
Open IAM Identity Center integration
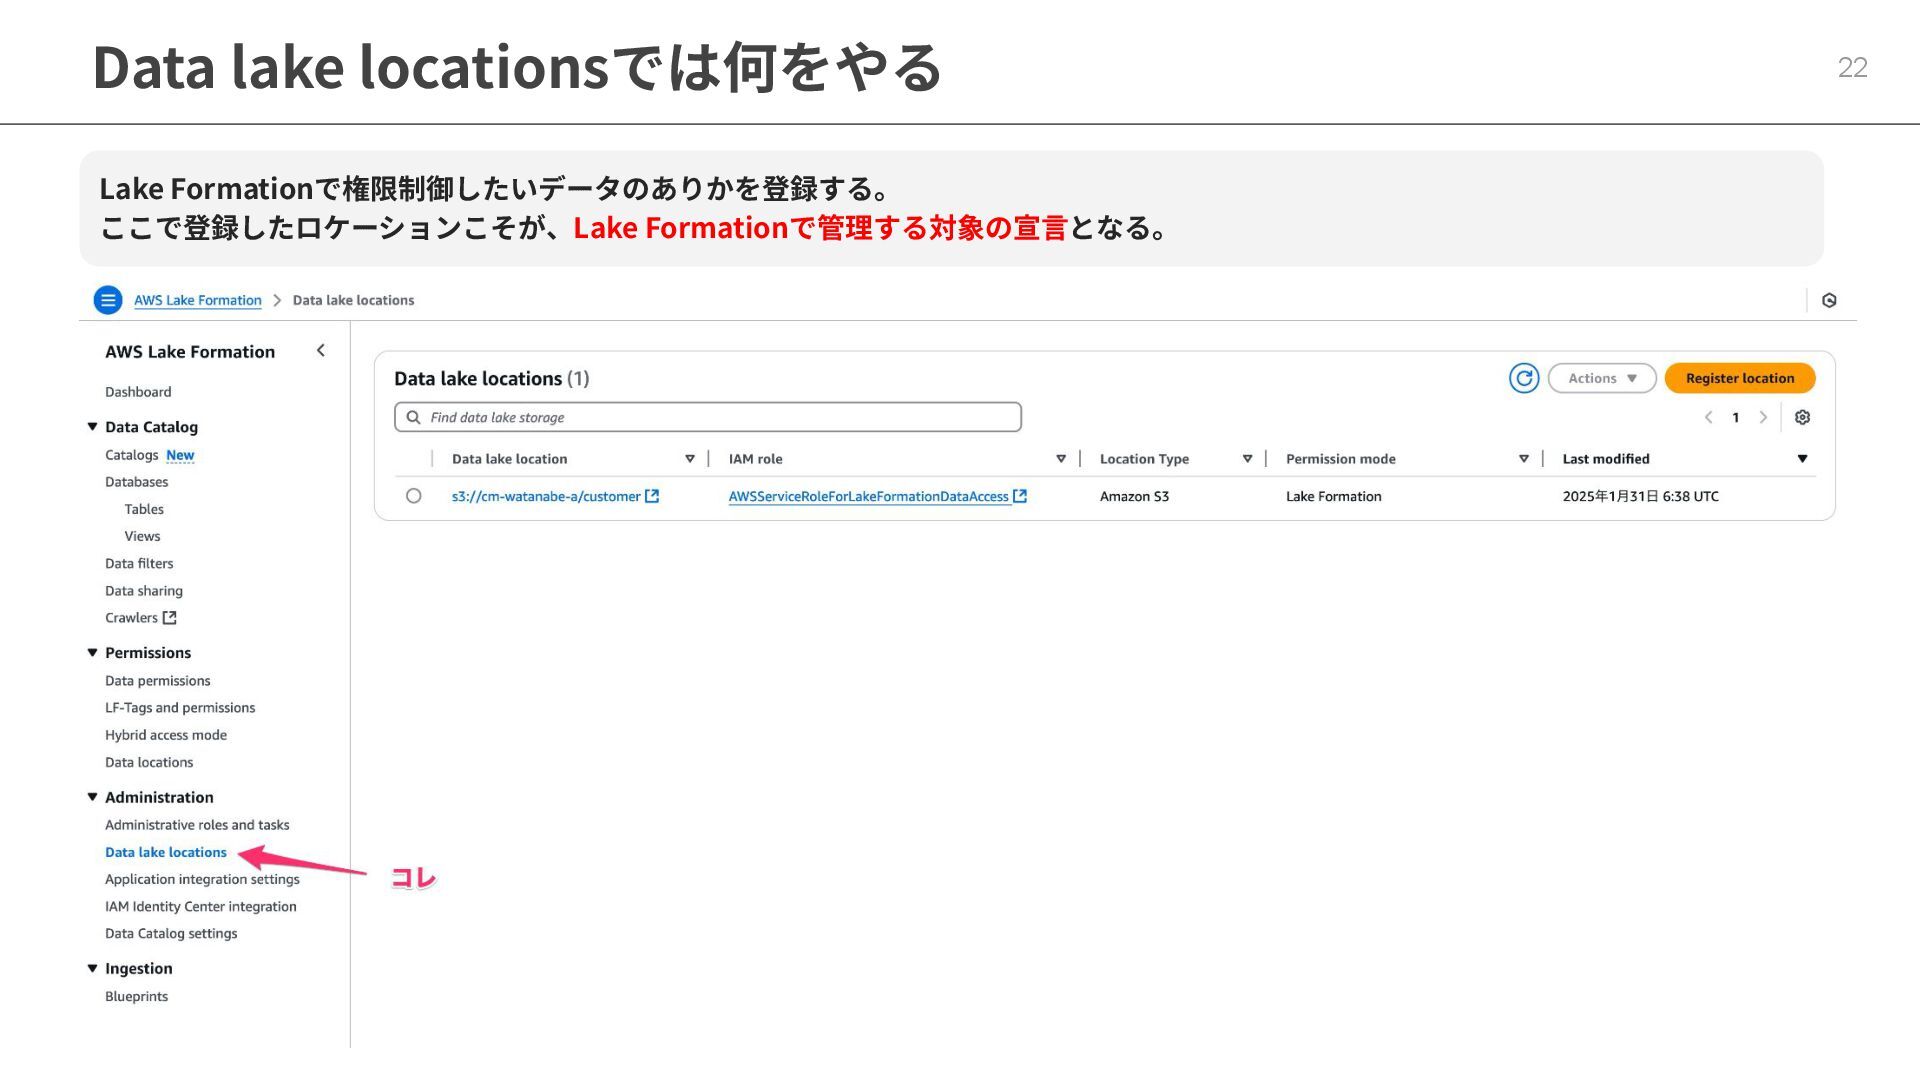(x=201, y=907)
